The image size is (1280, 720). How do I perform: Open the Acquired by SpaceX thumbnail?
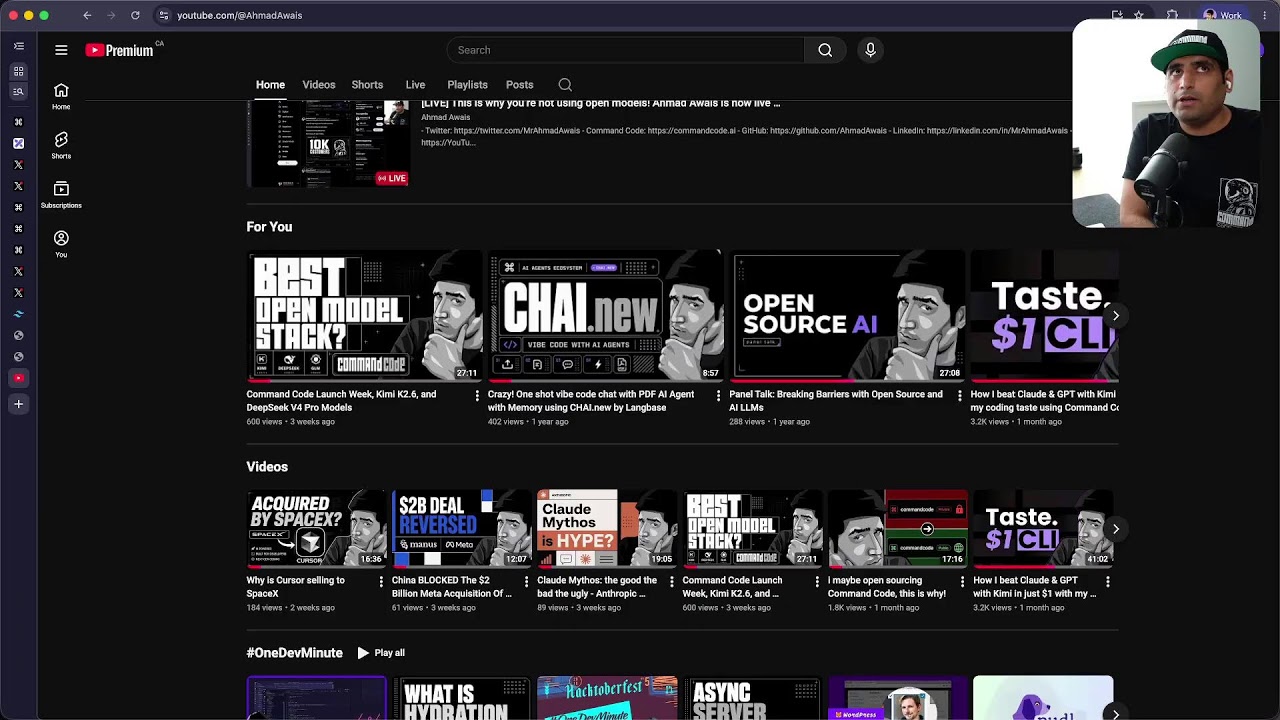(316, 529)
